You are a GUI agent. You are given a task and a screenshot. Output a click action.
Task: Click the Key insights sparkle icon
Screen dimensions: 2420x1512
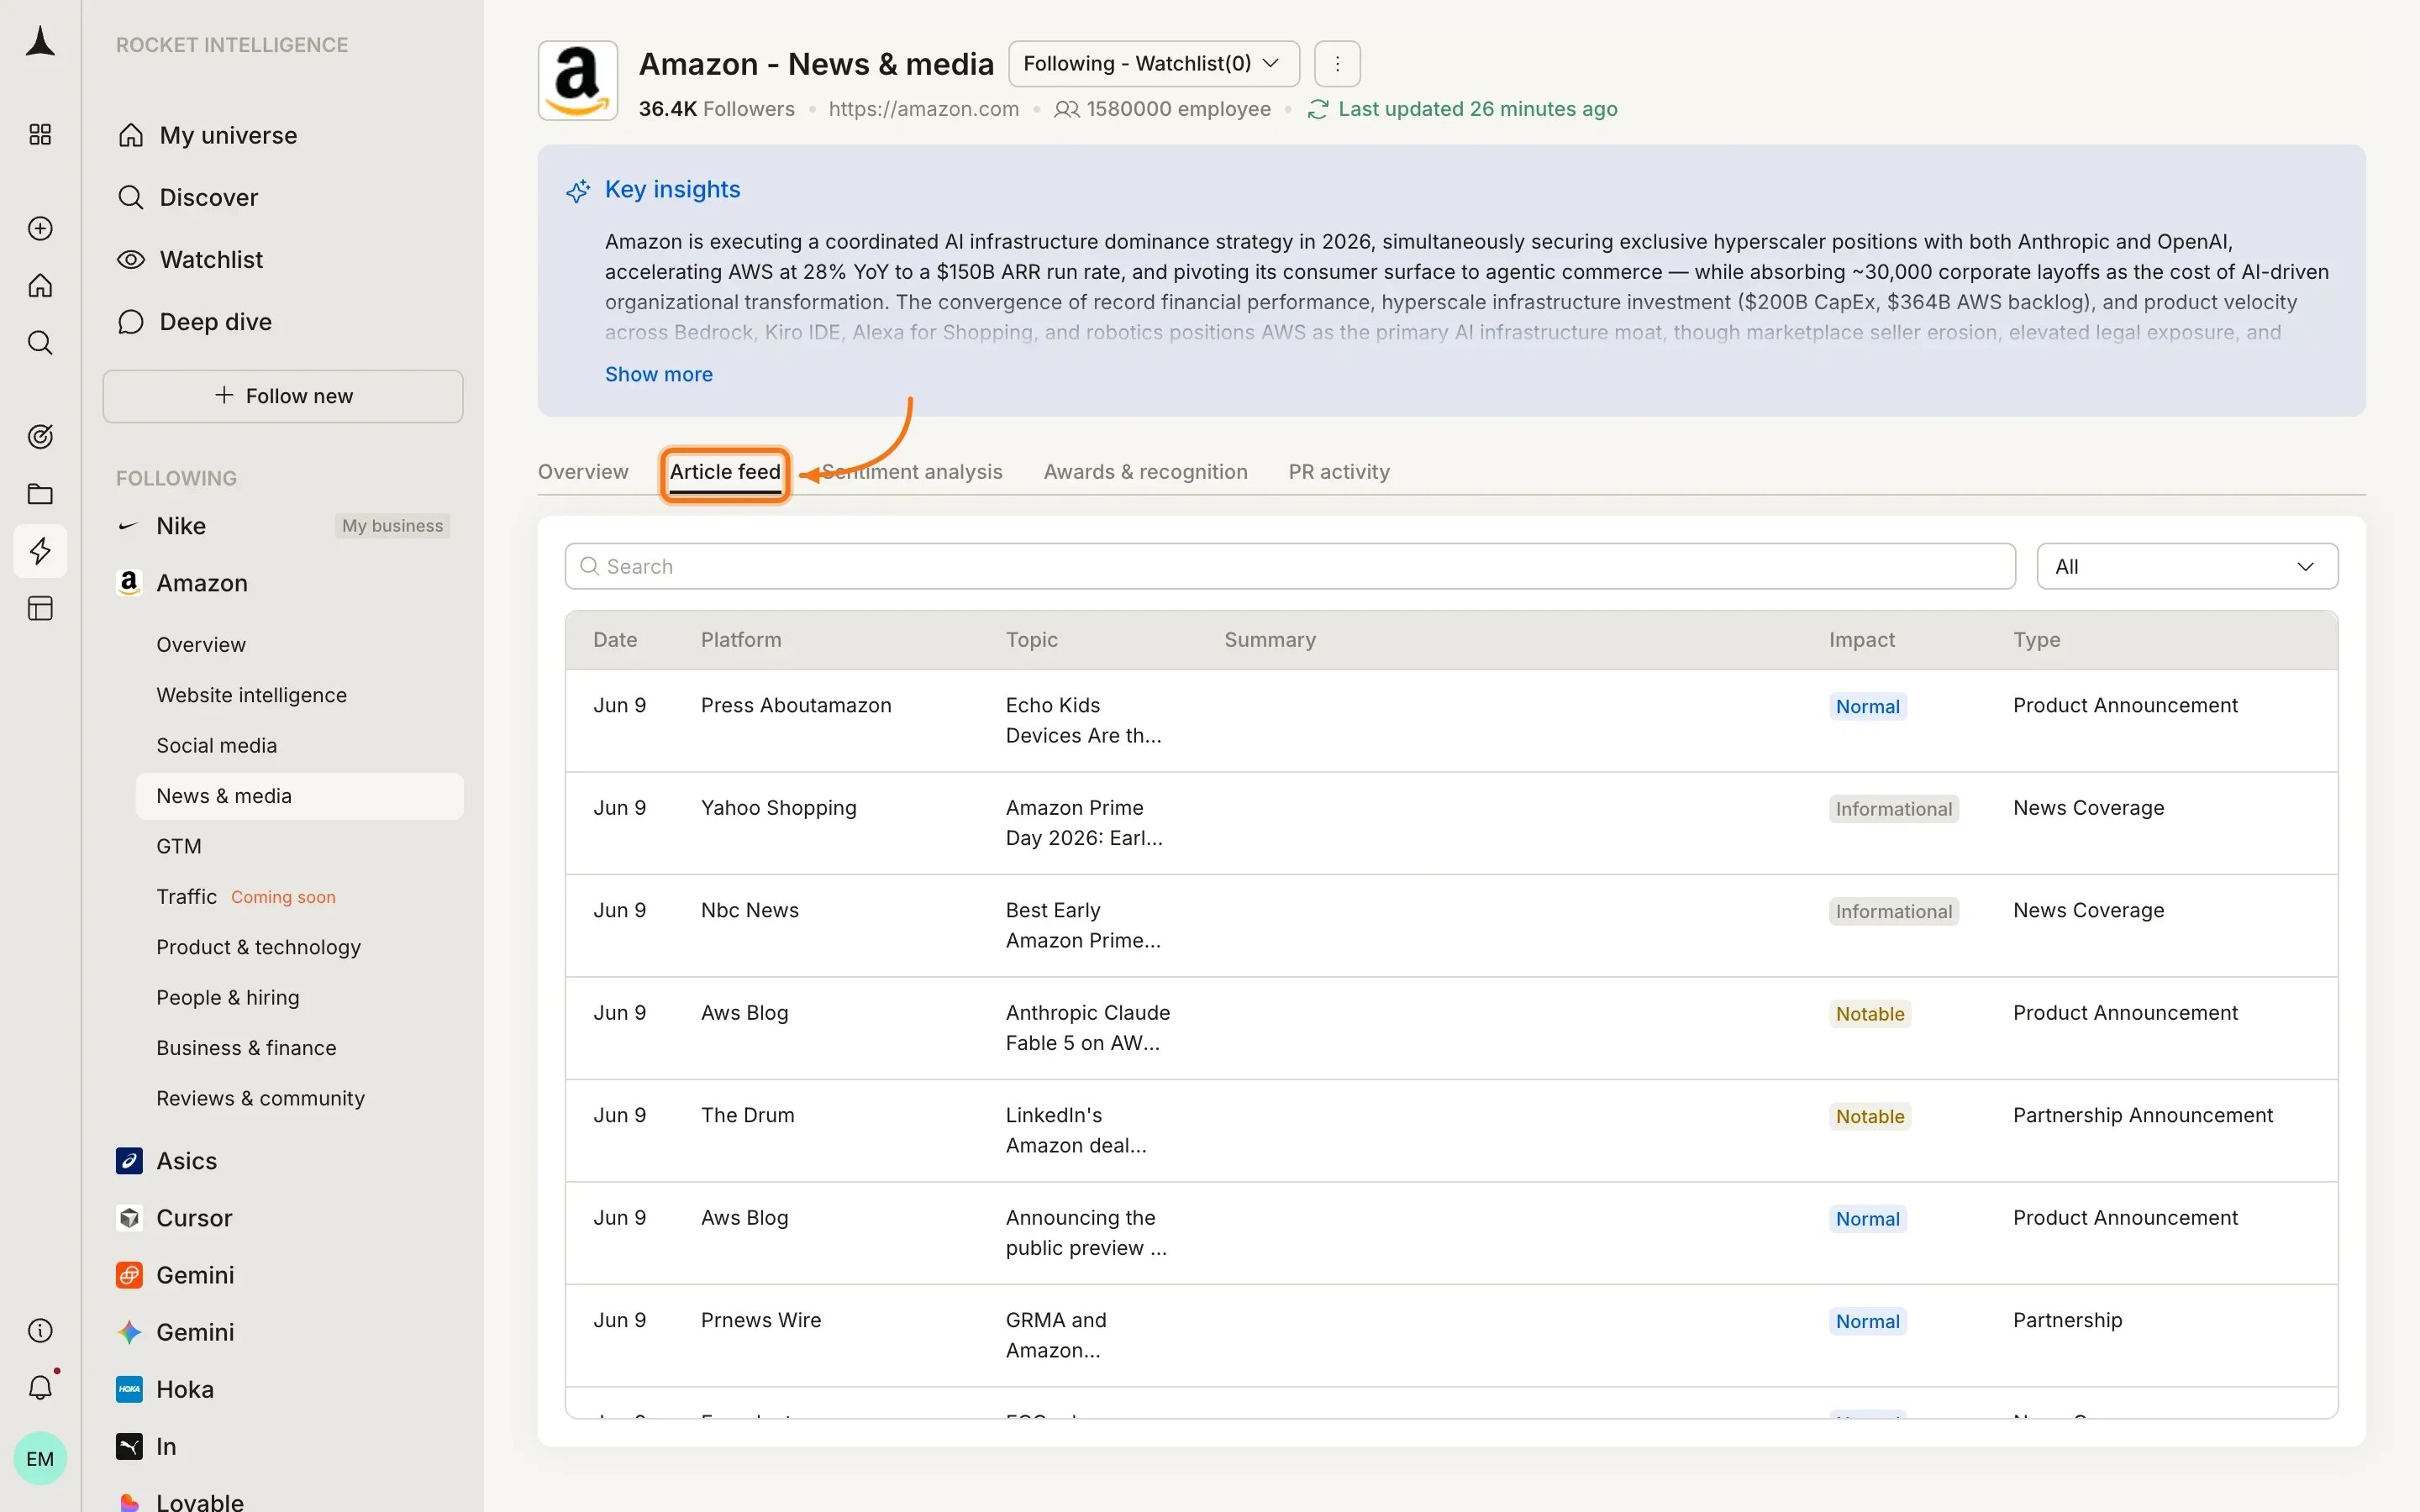click(x=578, y=190)
